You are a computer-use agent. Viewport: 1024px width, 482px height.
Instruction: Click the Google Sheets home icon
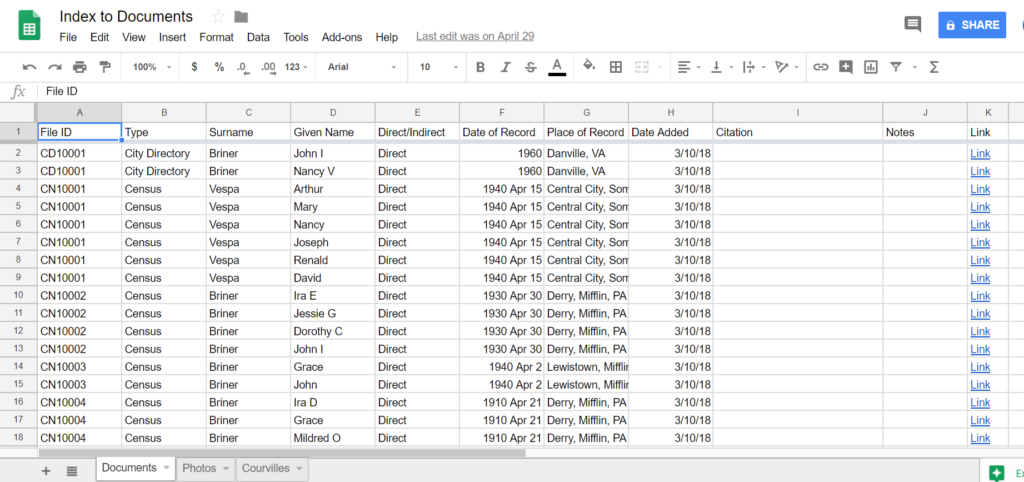pos(29,27)
